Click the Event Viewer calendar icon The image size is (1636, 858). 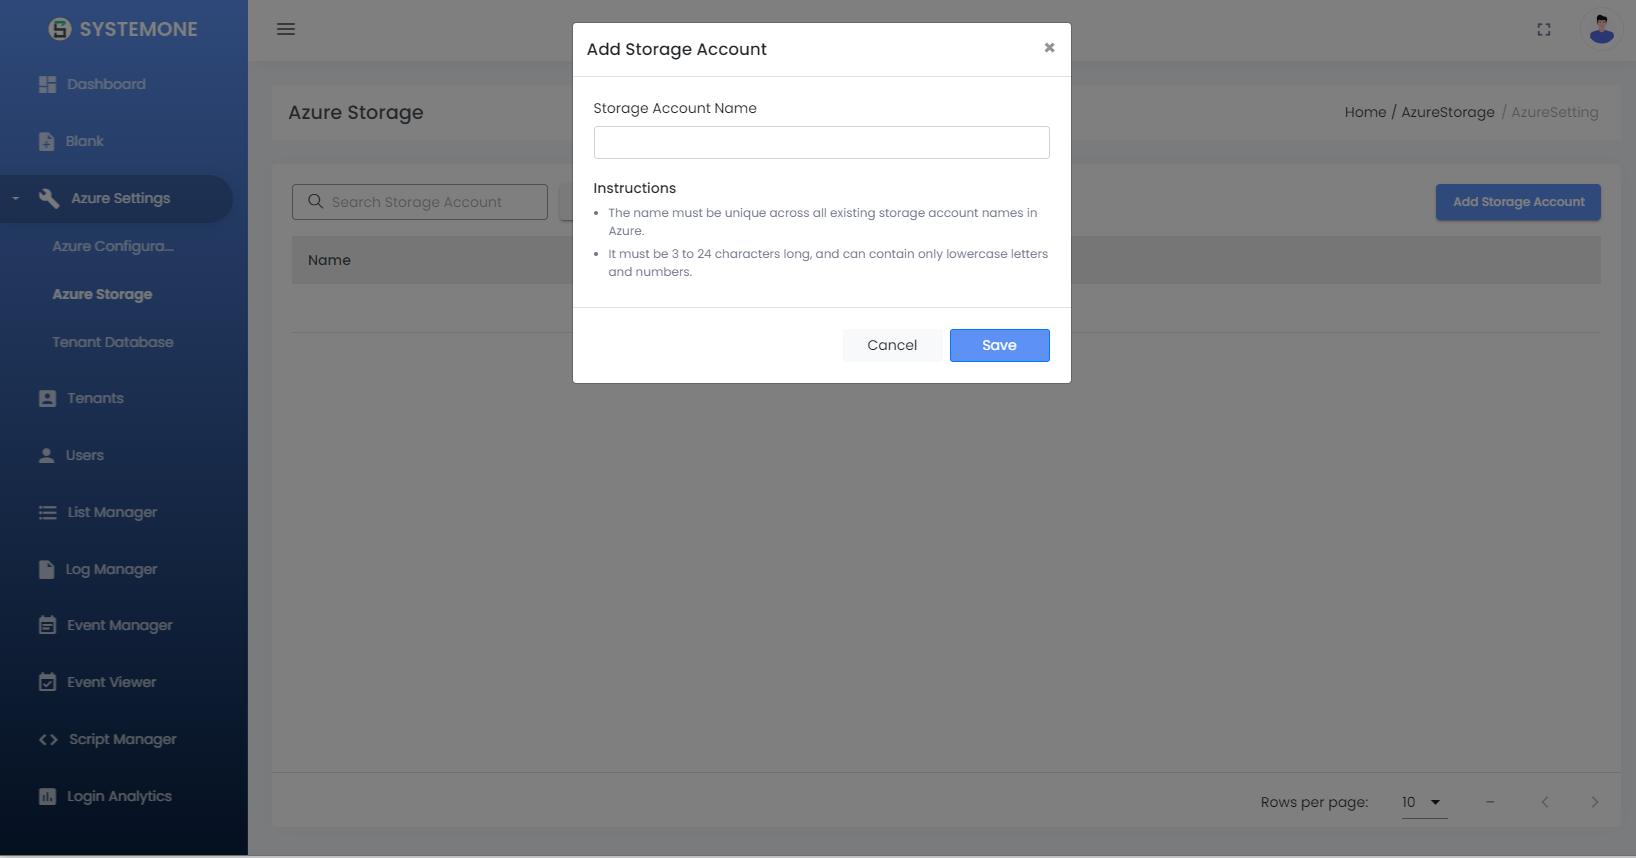[x=47, y=683]
